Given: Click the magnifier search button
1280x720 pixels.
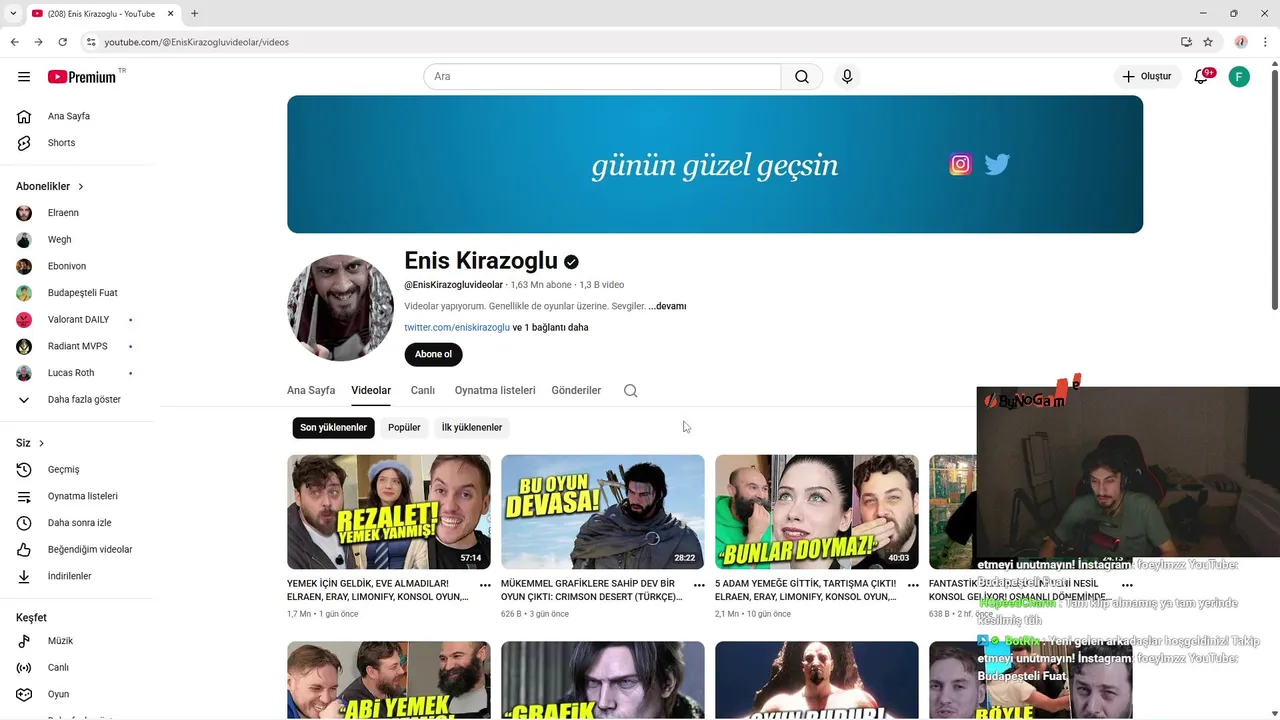Looking at the screenshot, I should (x=802, y=77).
